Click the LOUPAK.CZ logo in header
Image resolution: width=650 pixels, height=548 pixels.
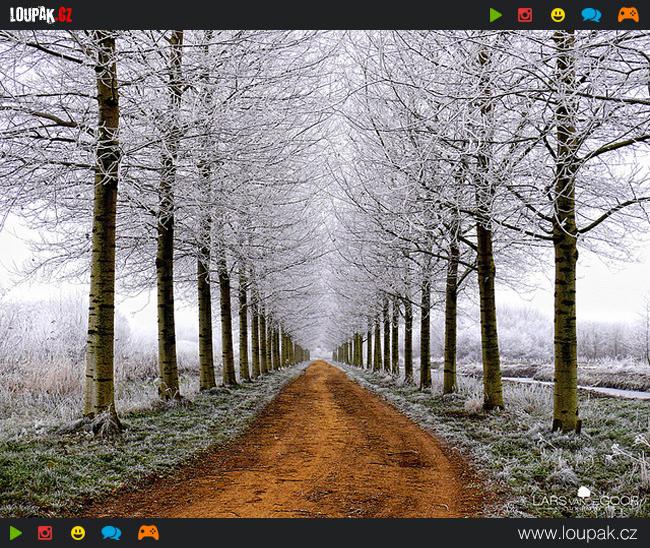(41, 14)
